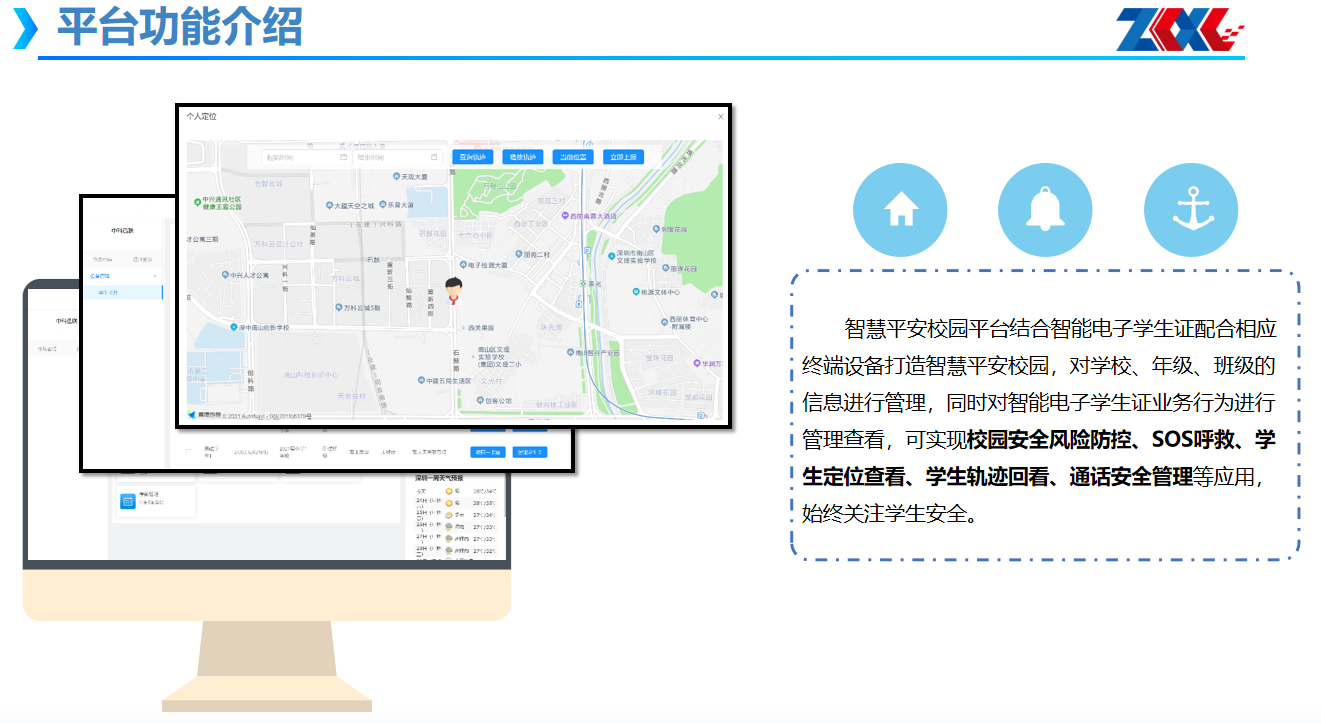The image size is (1321, 723).
Task: Open the end time date picker
Action: point(392,157)
